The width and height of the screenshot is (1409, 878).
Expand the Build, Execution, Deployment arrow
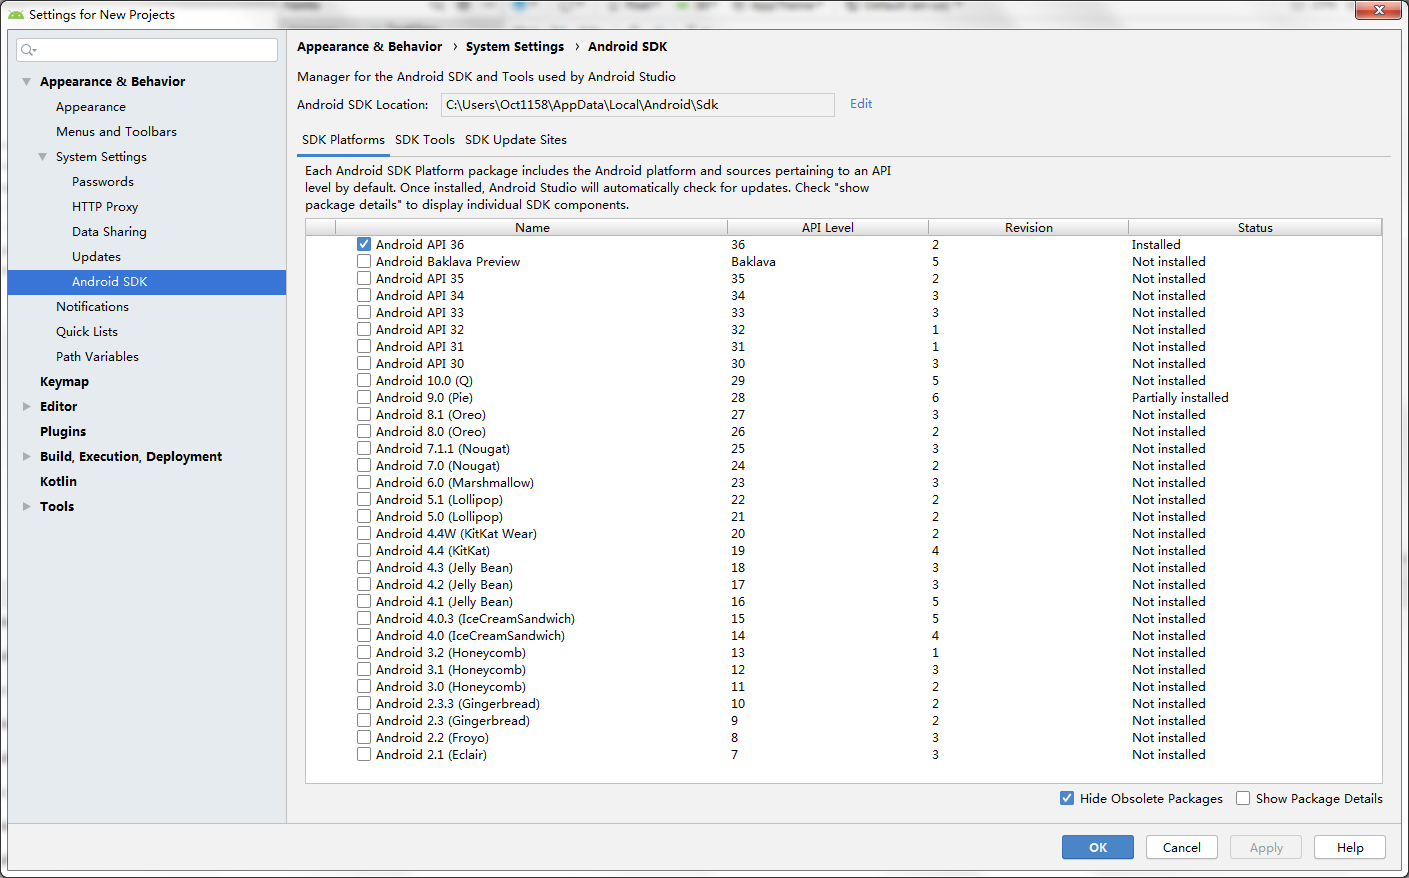[x=27, y=457]
